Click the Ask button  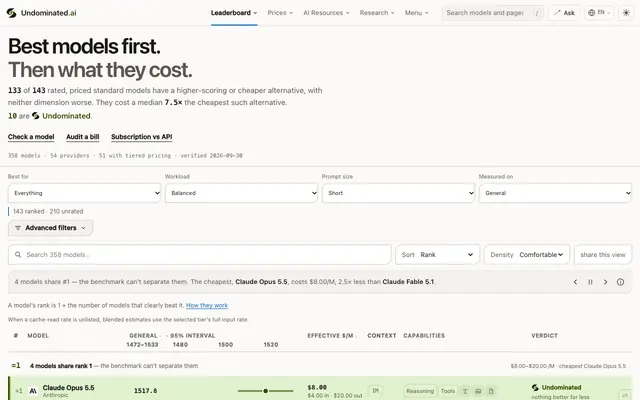pyautogui.click(x=564, y=13)
